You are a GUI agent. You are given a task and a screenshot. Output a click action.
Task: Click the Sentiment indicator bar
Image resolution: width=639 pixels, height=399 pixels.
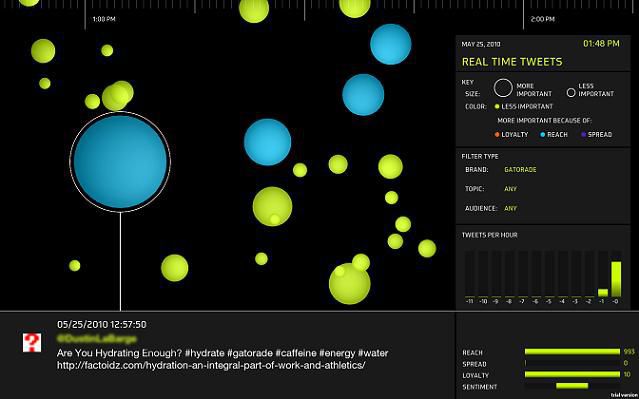coord(572,386)
